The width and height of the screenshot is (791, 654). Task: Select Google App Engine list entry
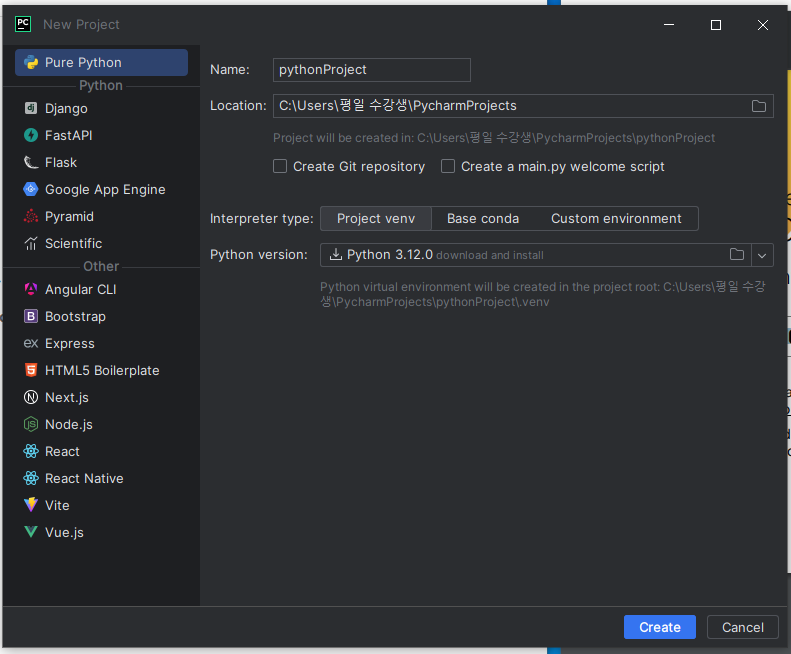coord(101,189)
